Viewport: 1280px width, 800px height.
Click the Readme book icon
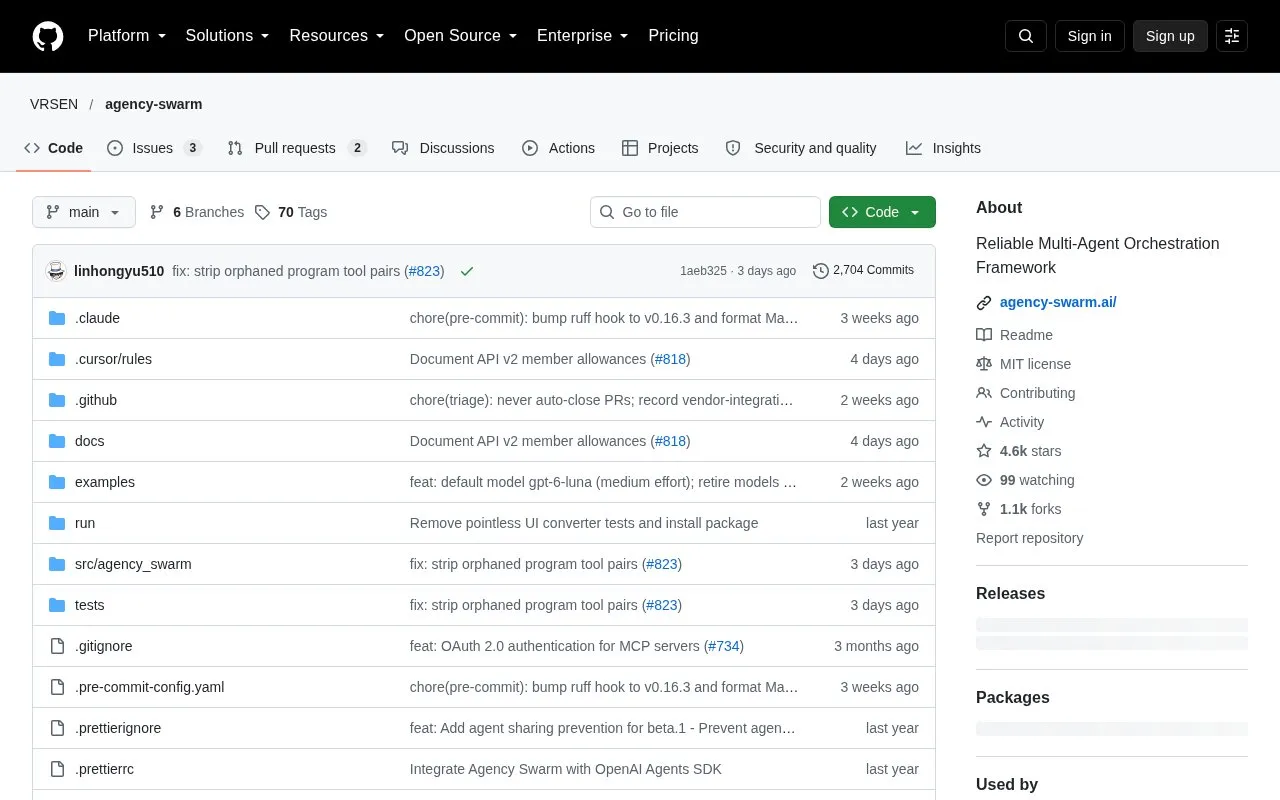[984, 335]
